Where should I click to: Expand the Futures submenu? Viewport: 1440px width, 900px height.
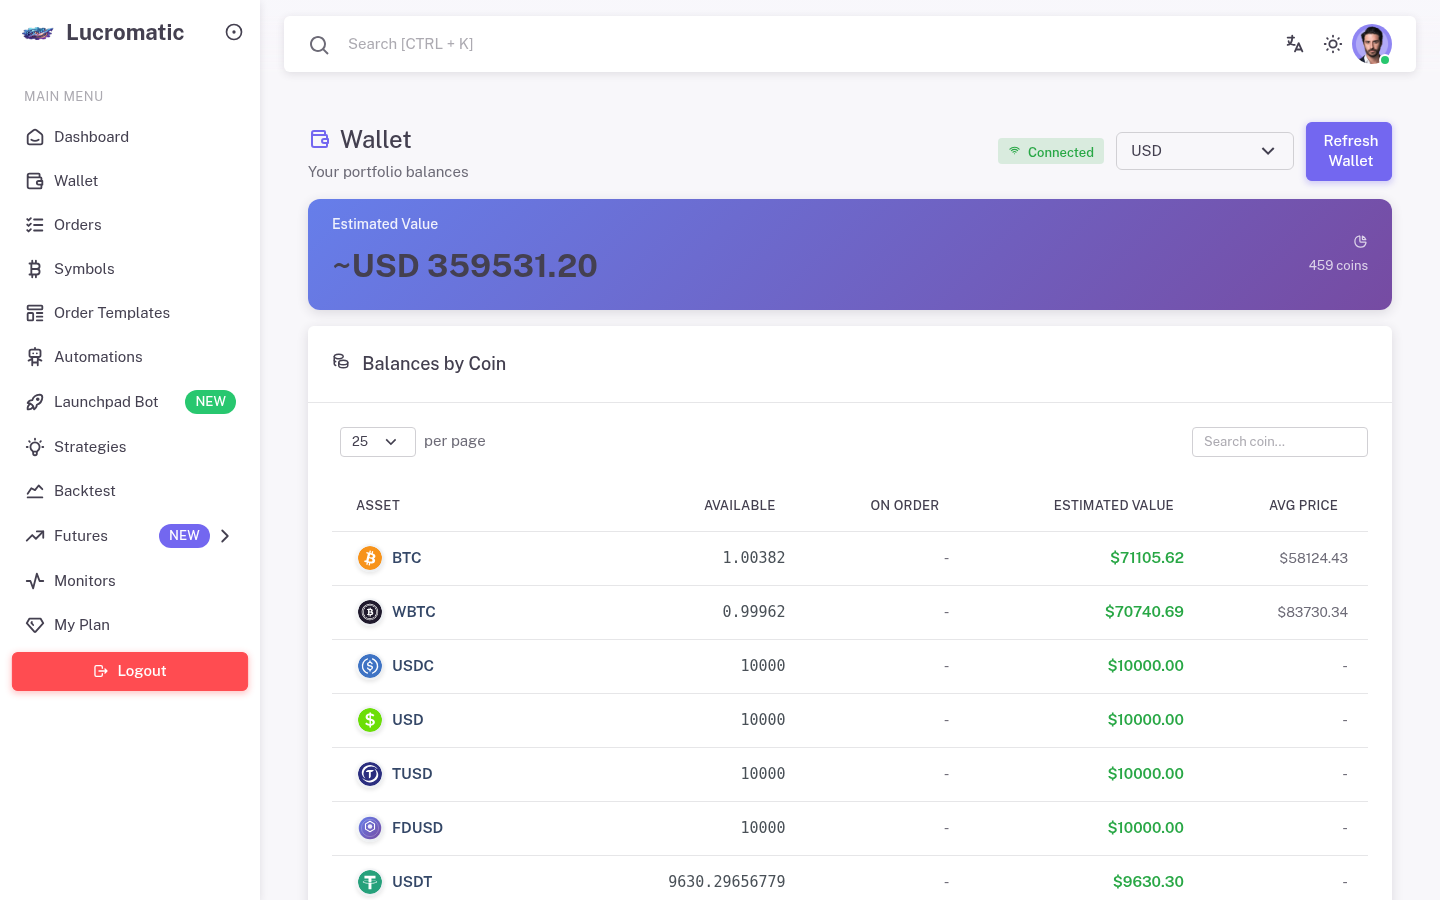[225, 536]
